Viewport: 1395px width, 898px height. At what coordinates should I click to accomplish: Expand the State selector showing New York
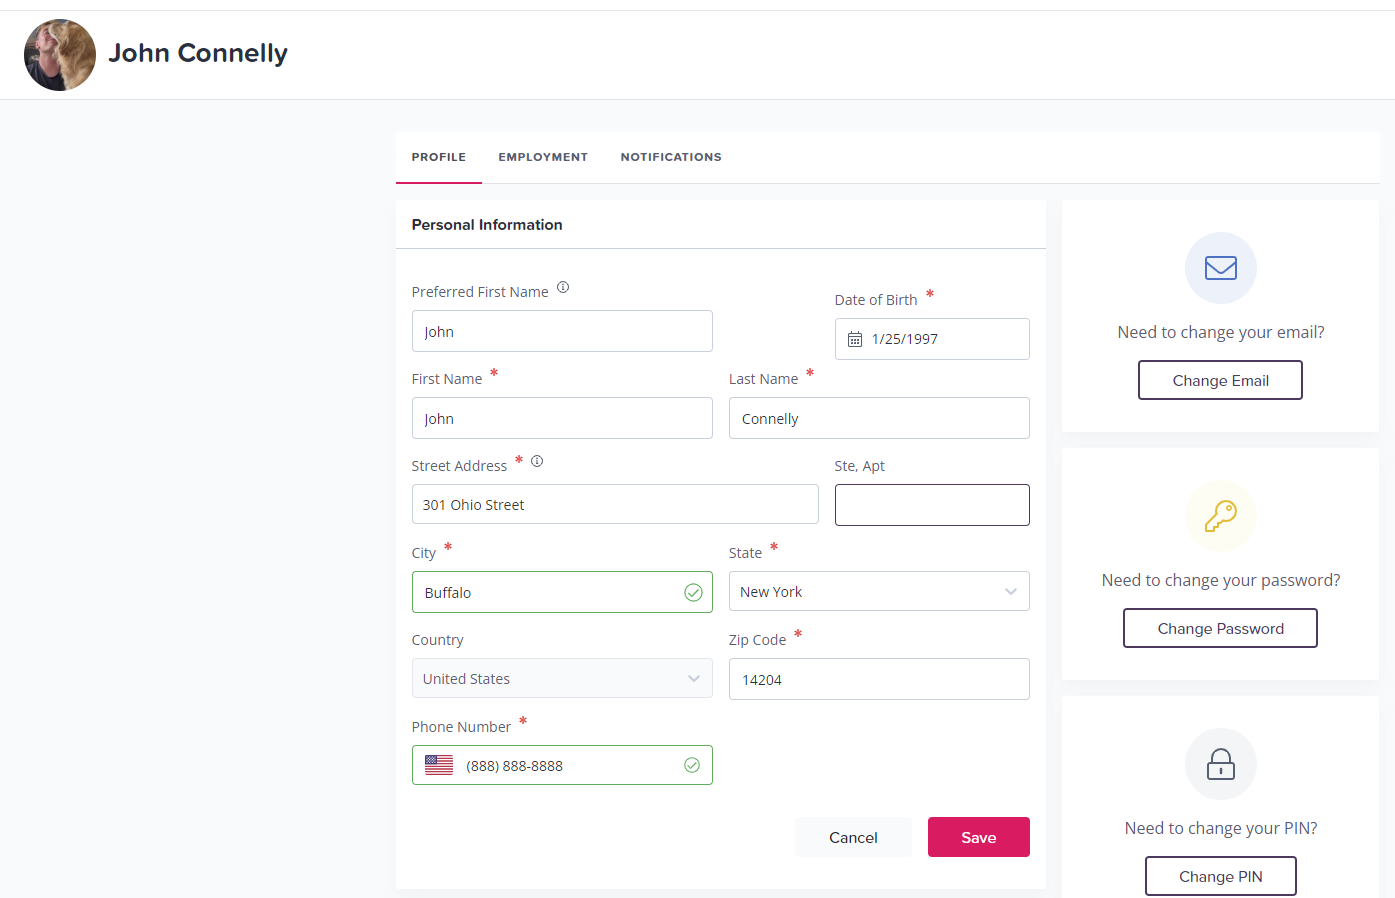1010,591
